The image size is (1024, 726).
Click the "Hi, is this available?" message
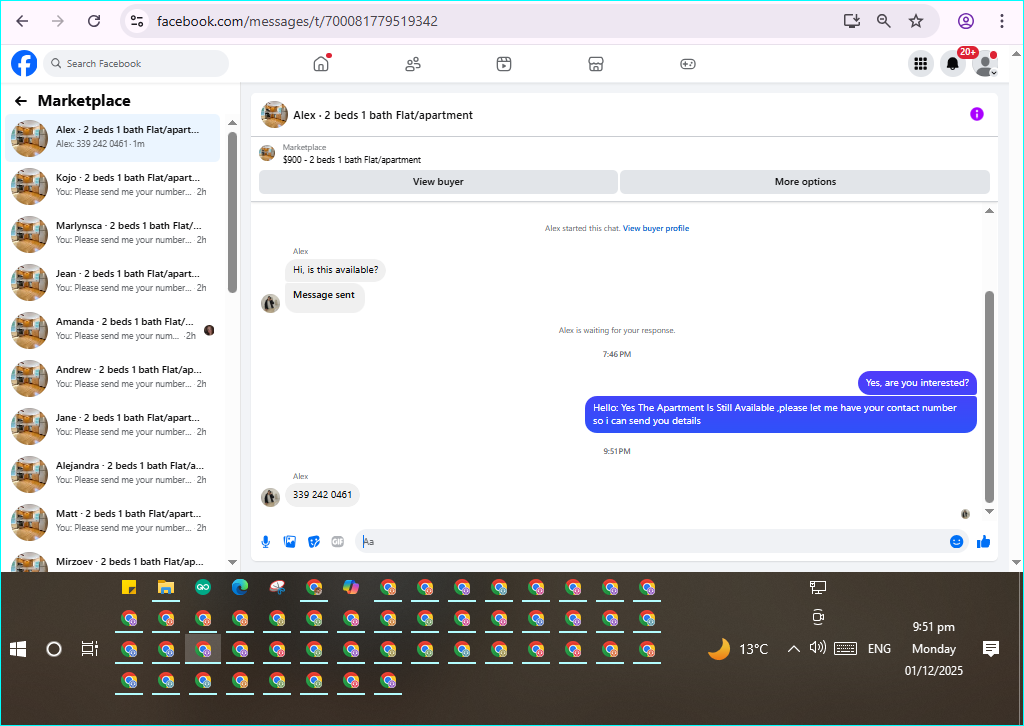click(x=335, y=270)
